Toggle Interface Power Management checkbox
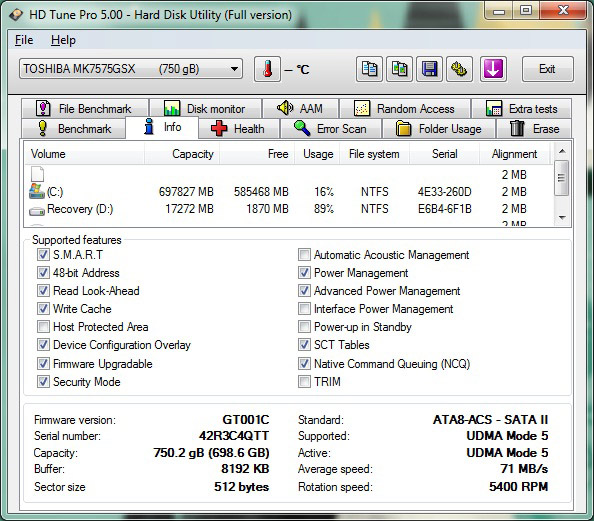The width and height of the screenshot is (594, 521). click(304, 308)
